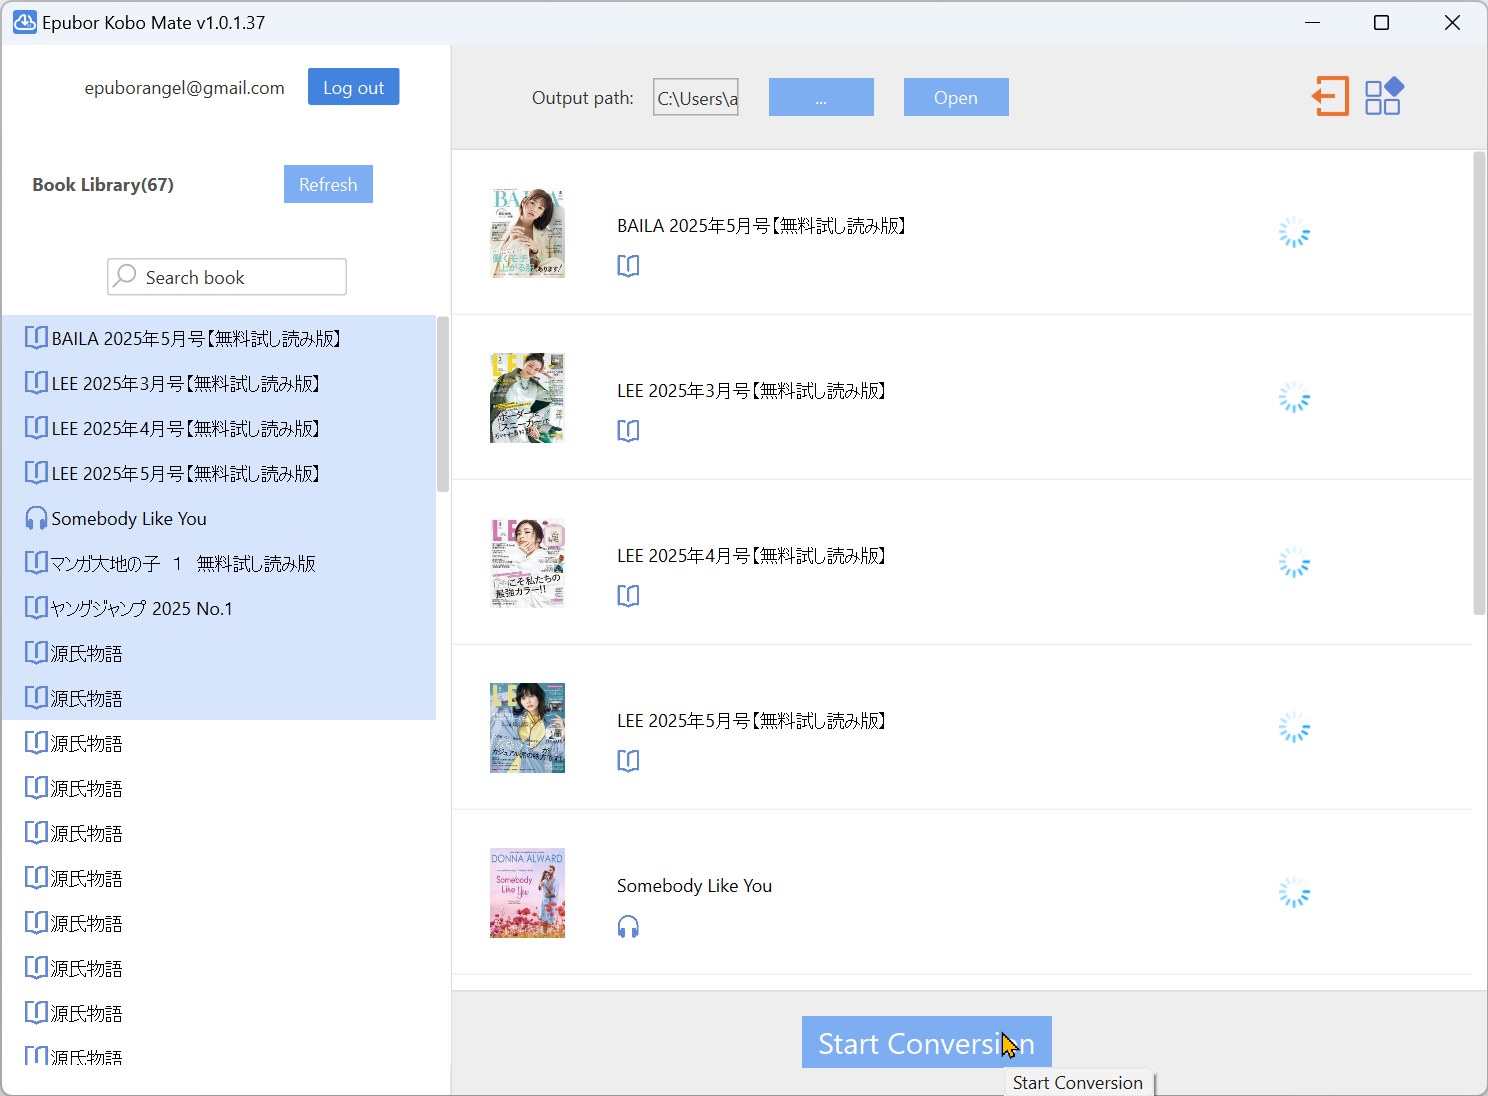Click book icon under BAILA 2025年5月号 in right panel
The width and height of the screenshot is (1488, 1096).
click(628, 266)
